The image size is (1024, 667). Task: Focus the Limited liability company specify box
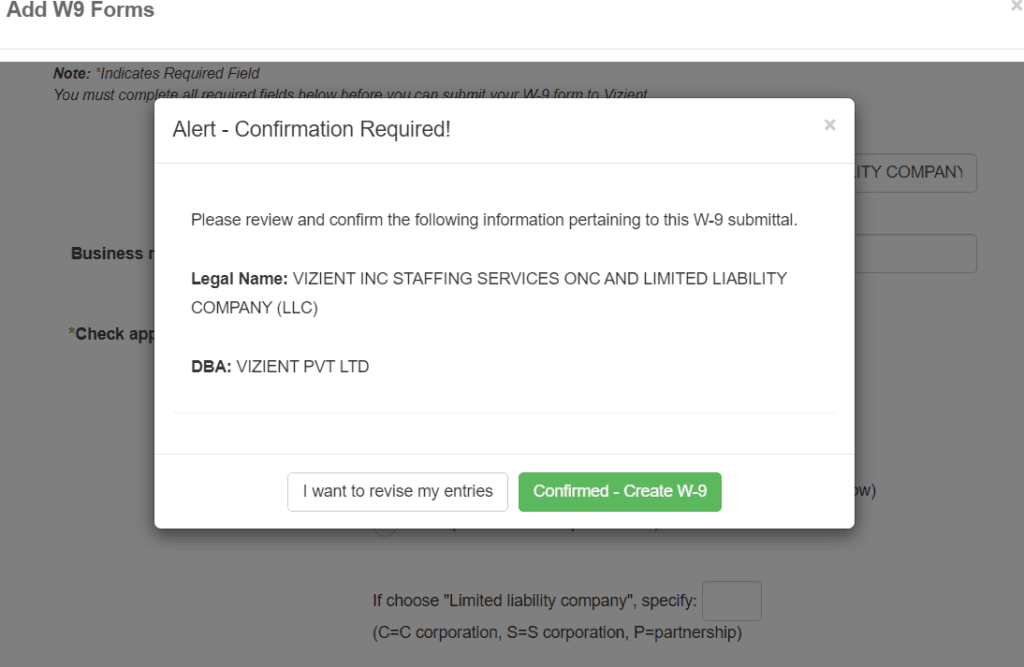coord(731,601)
